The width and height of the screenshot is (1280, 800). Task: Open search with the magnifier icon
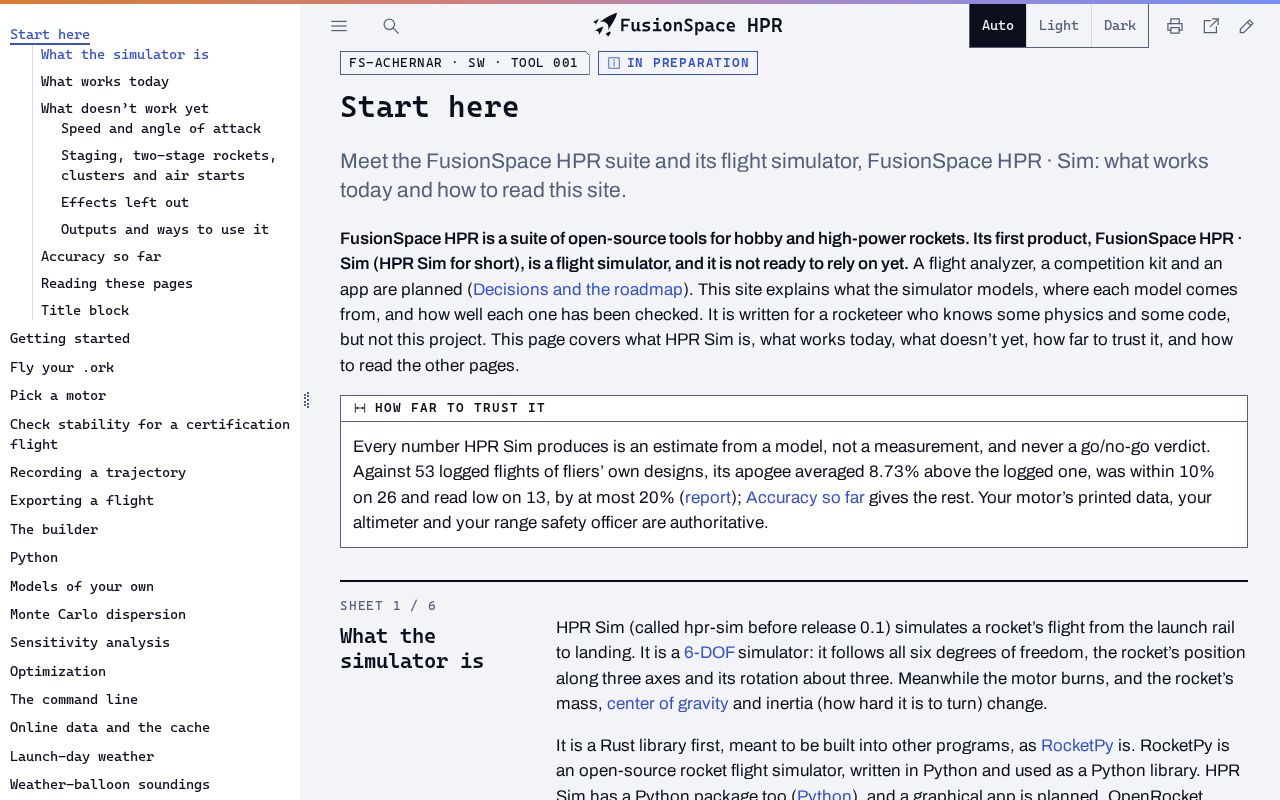[x=391, y=26]
